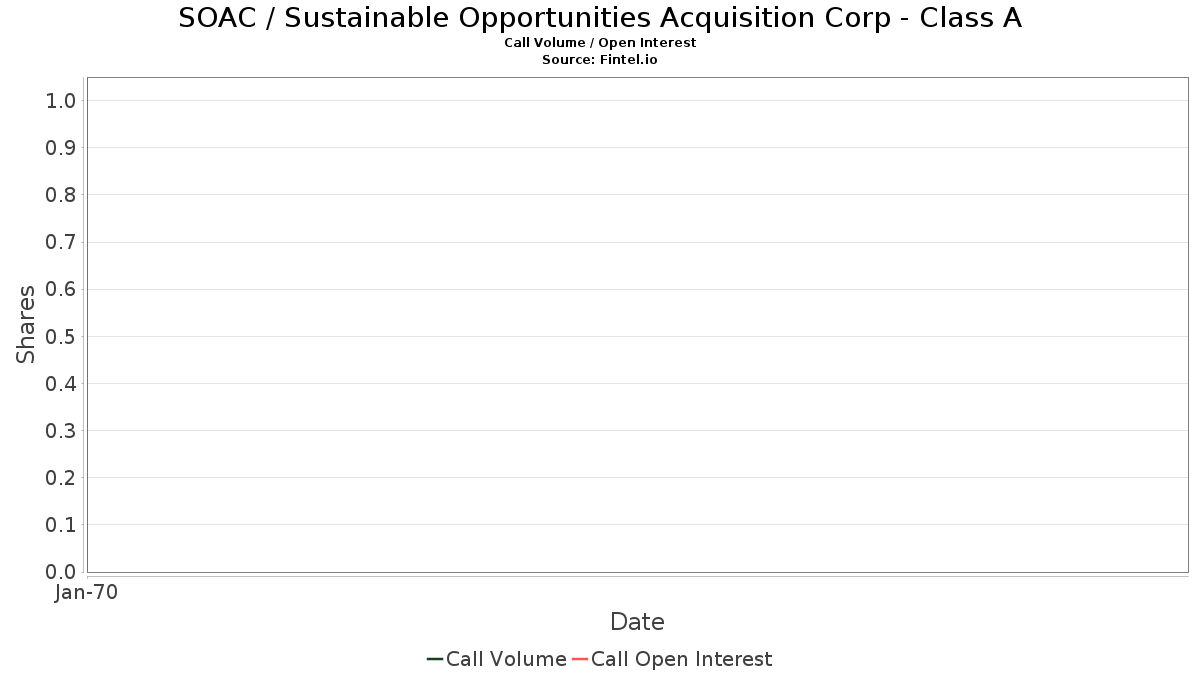Click the 0.7 y-axis tick label
Viewport: 1200px width, 675px height.
point(61,242)
